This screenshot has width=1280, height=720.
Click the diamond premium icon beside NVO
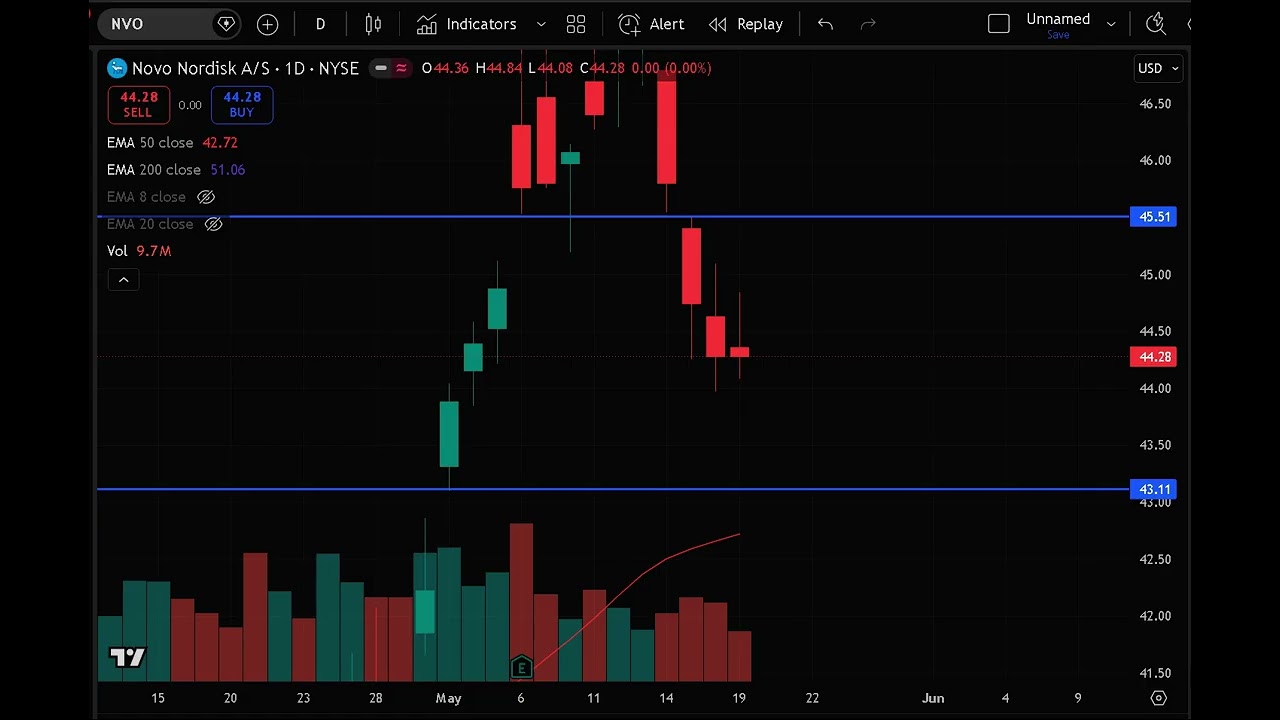[x=226, y=24]
